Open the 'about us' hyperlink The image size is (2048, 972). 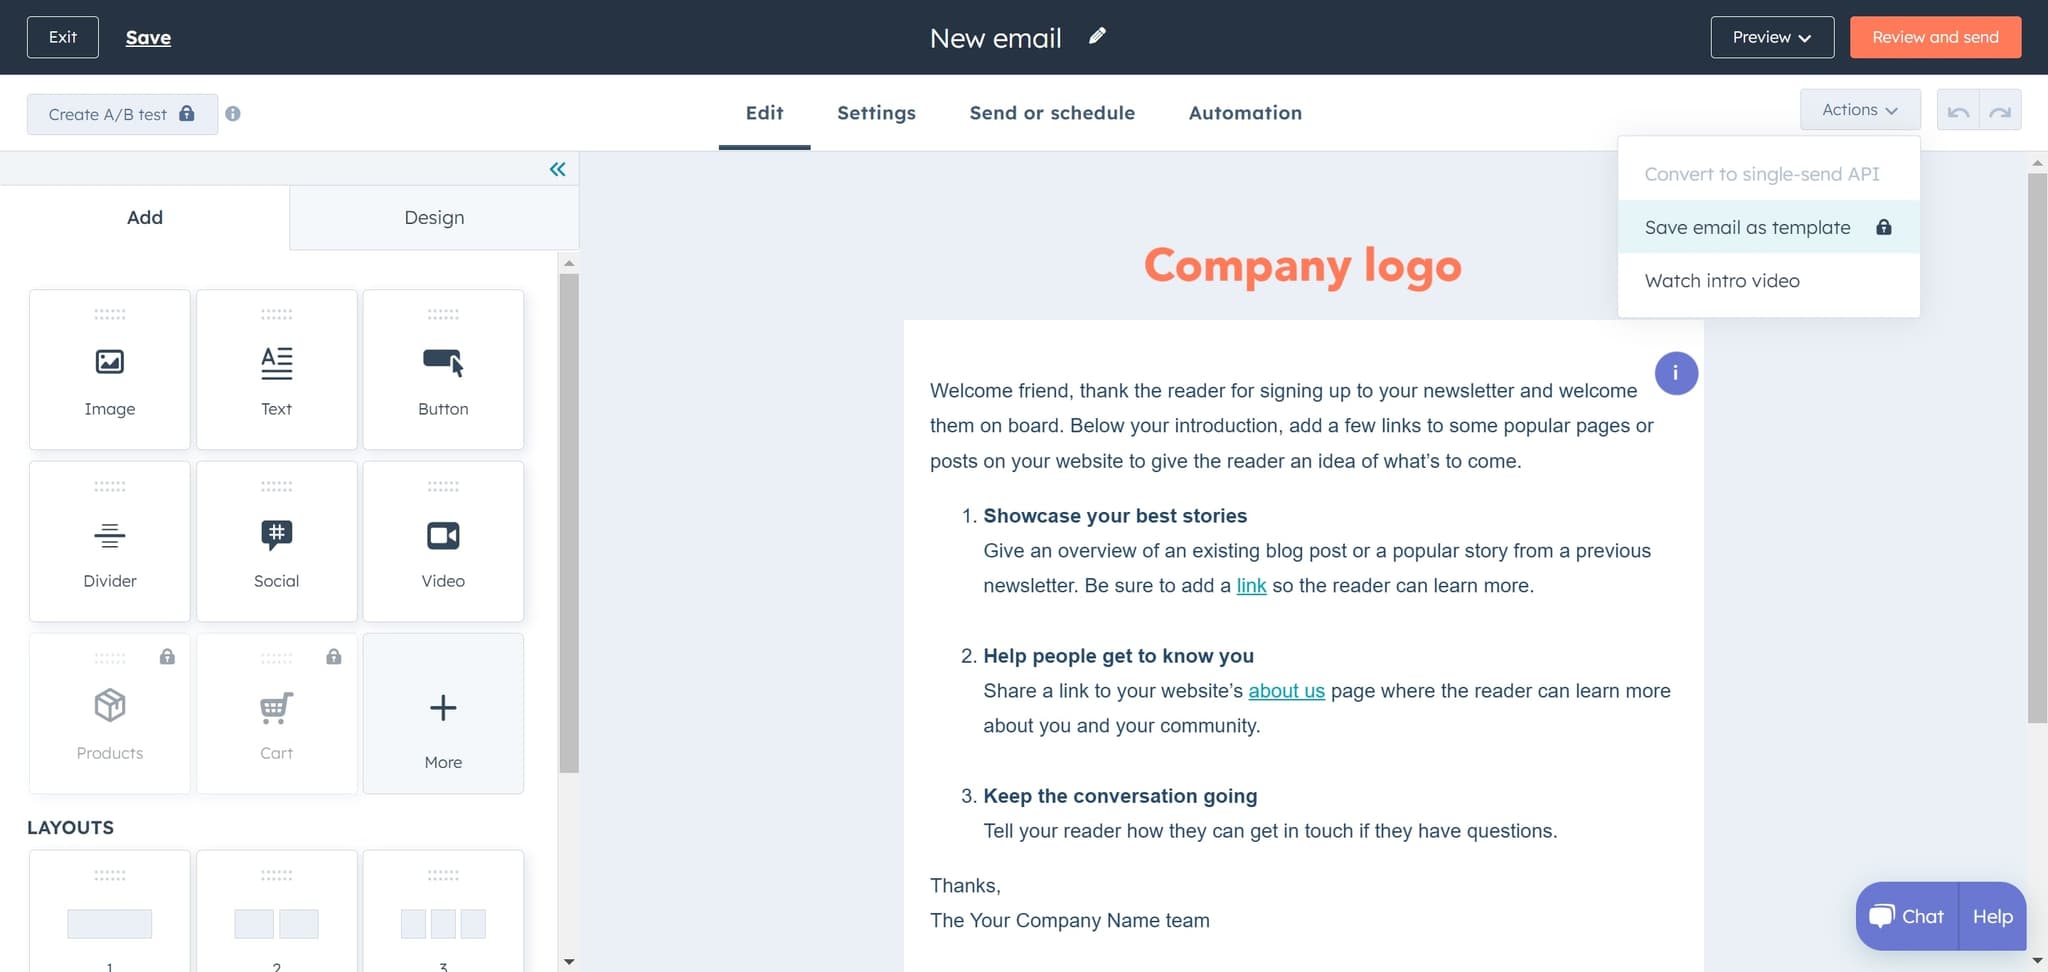coord(1286,691)
